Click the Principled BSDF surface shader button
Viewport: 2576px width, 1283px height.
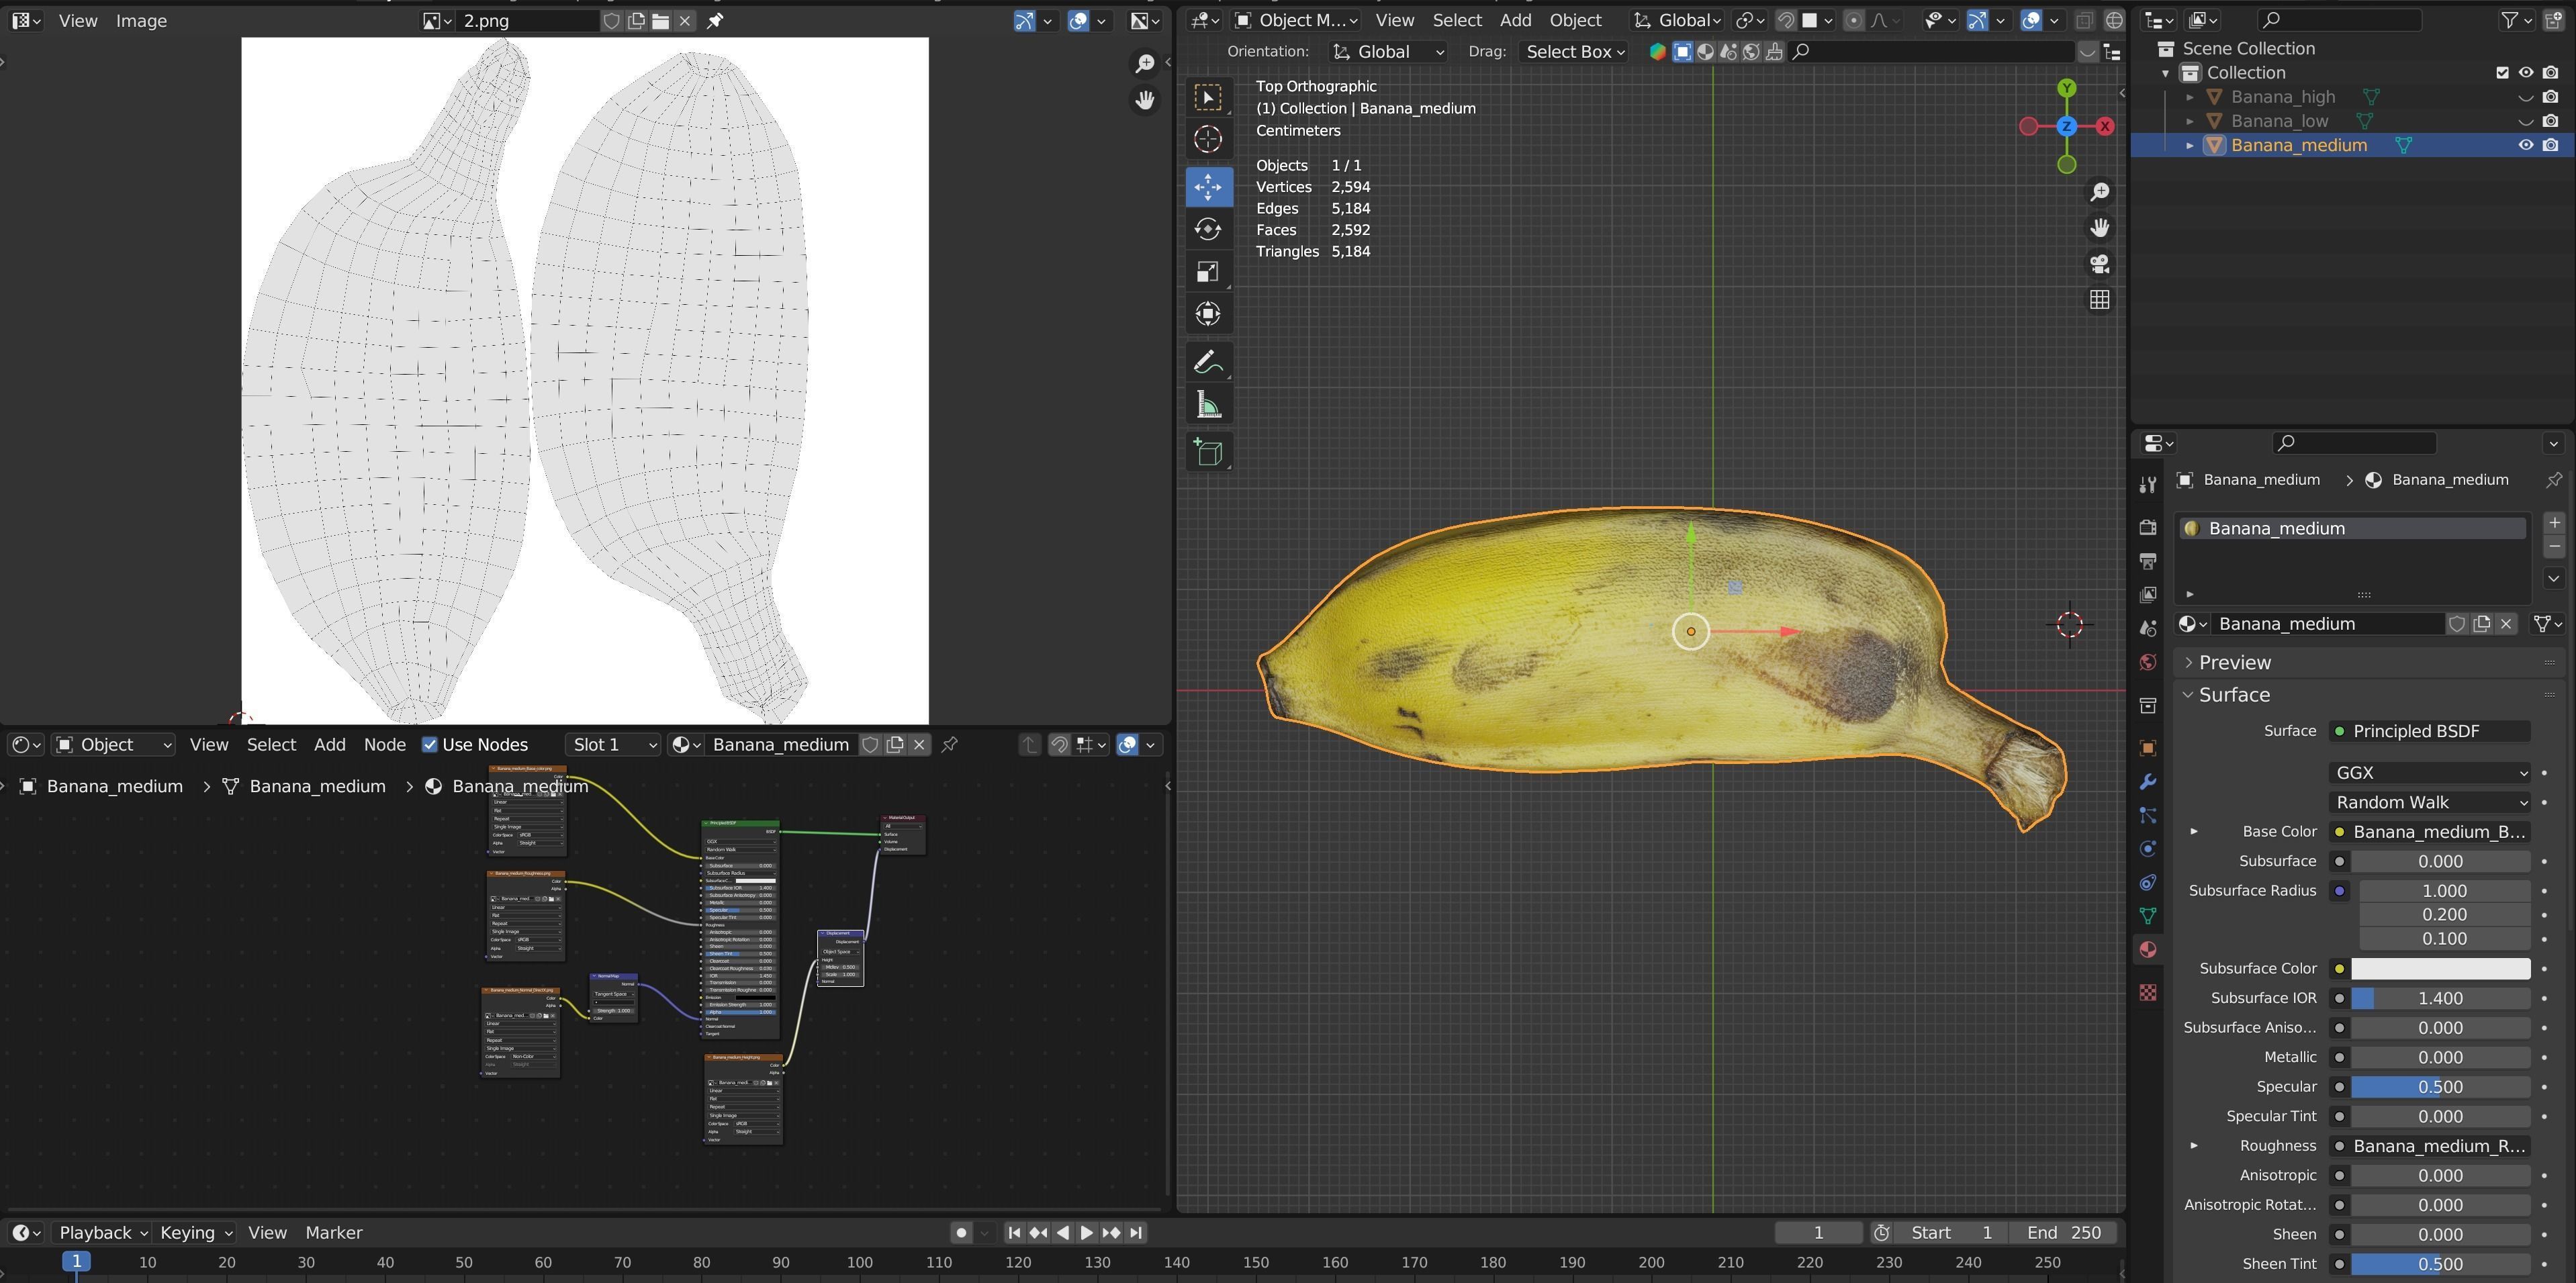2429,731
